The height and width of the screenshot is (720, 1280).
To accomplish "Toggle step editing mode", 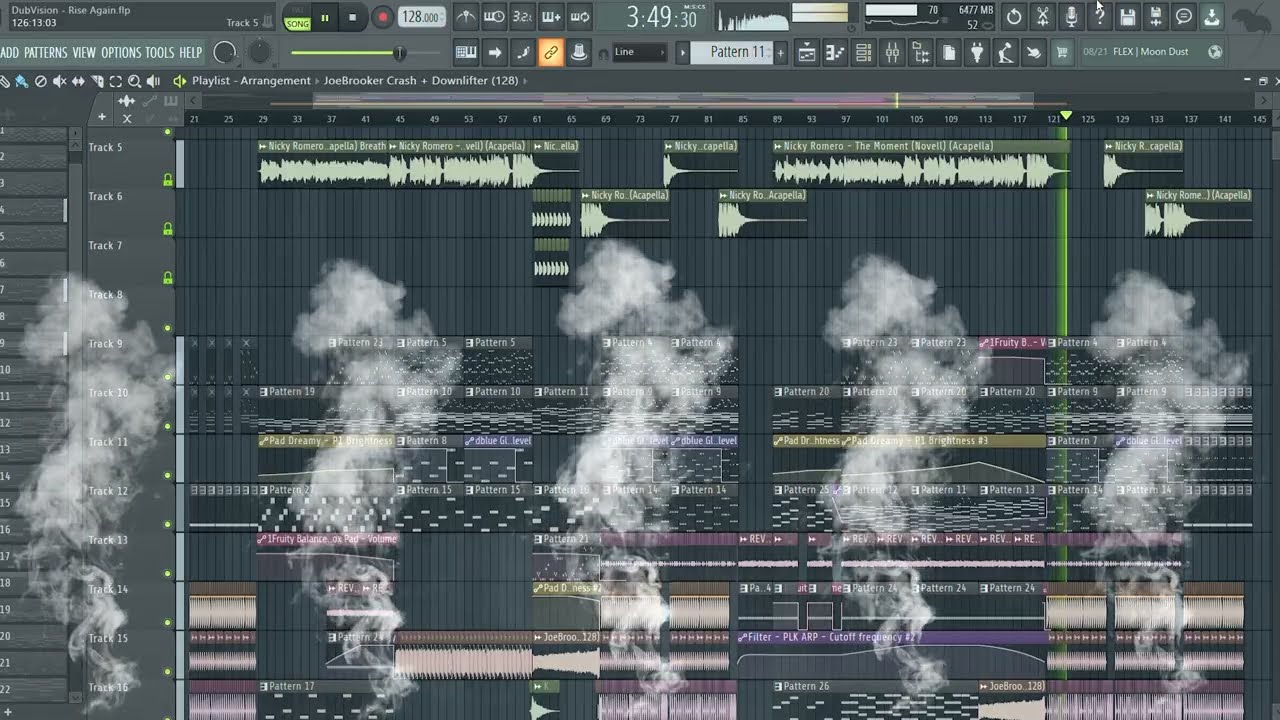I will (522, 52).
